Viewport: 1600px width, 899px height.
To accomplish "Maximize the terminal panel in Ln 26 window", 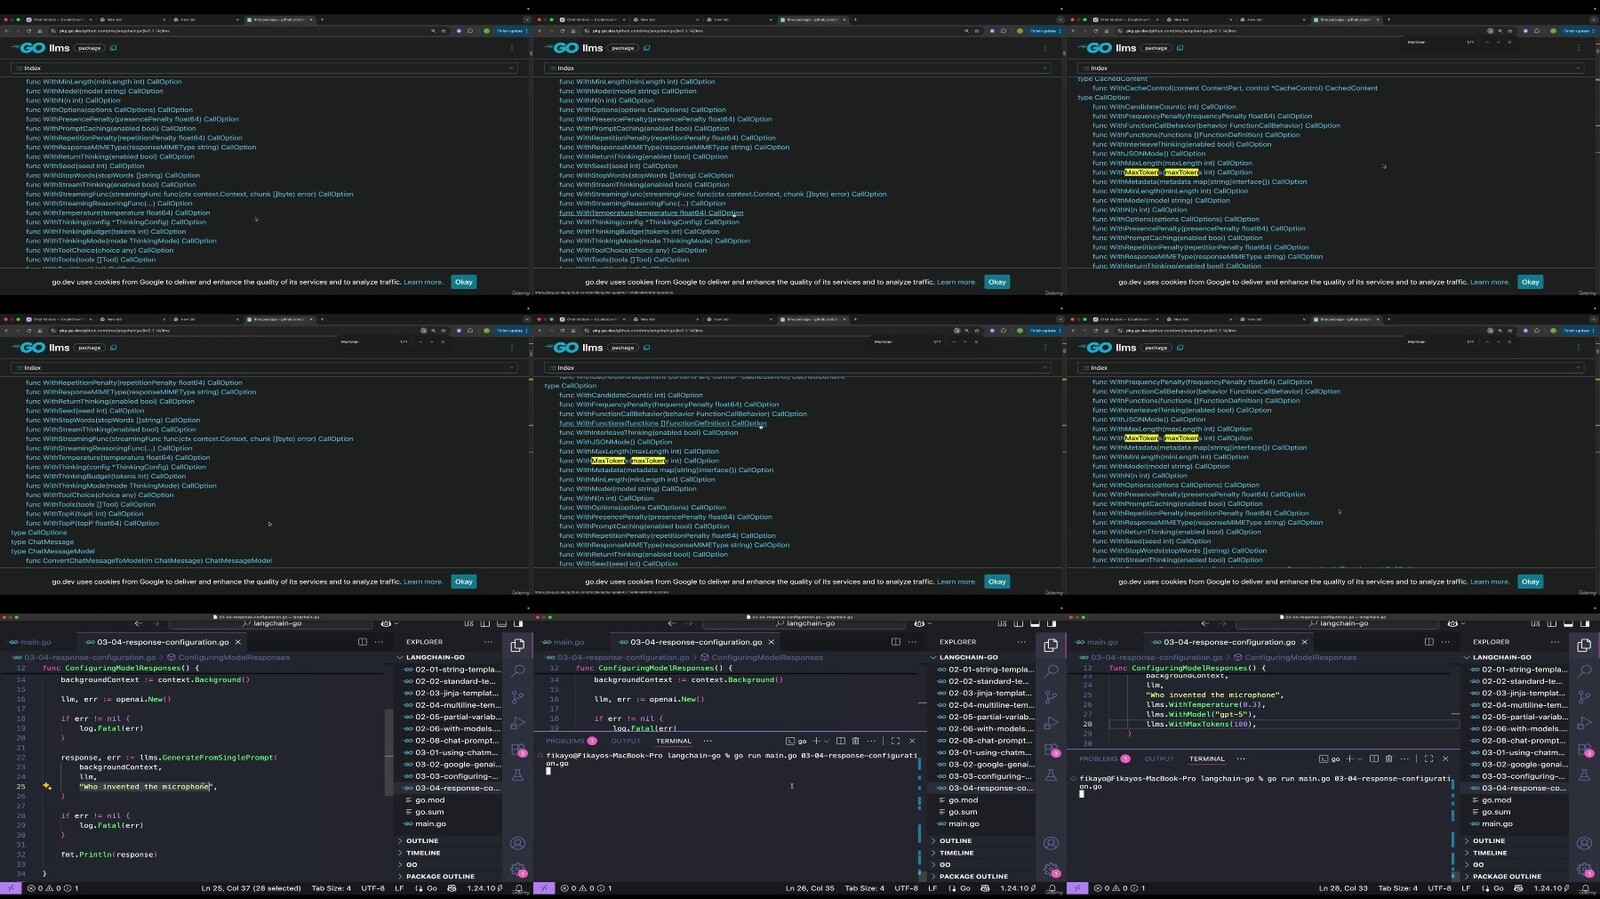I will 895,741.
